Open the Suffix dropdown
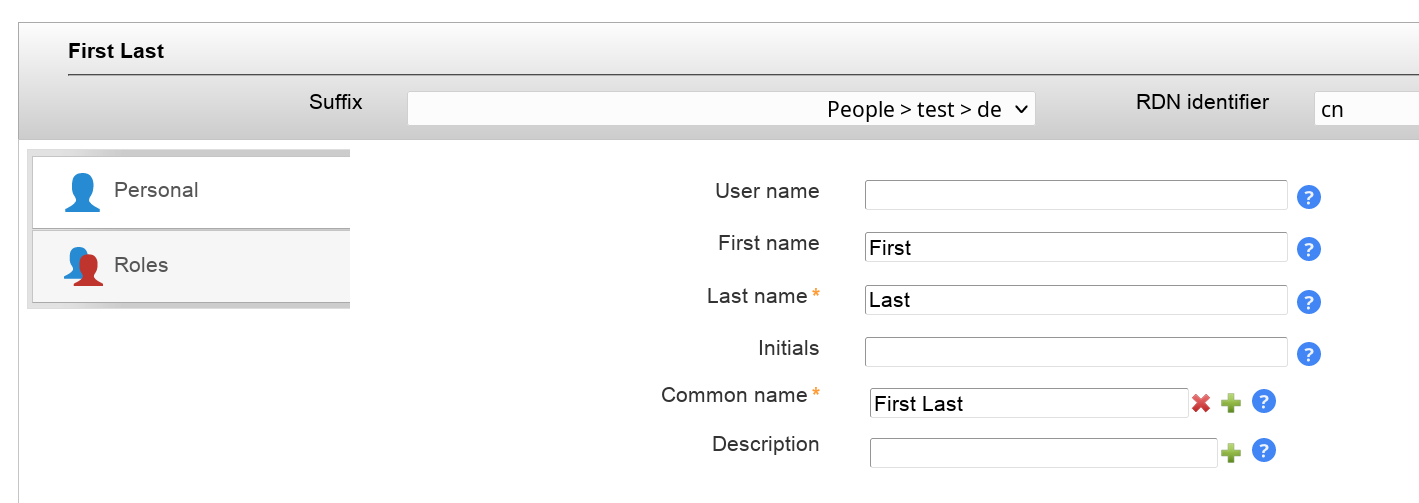1419x503 pixels. point(720,109)
